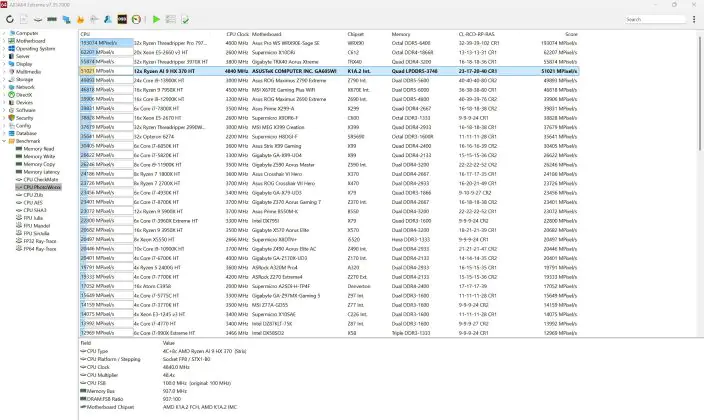Click the results list toolbar icon
This screenshot has height=420, width=704.
(x=171, y=19)
